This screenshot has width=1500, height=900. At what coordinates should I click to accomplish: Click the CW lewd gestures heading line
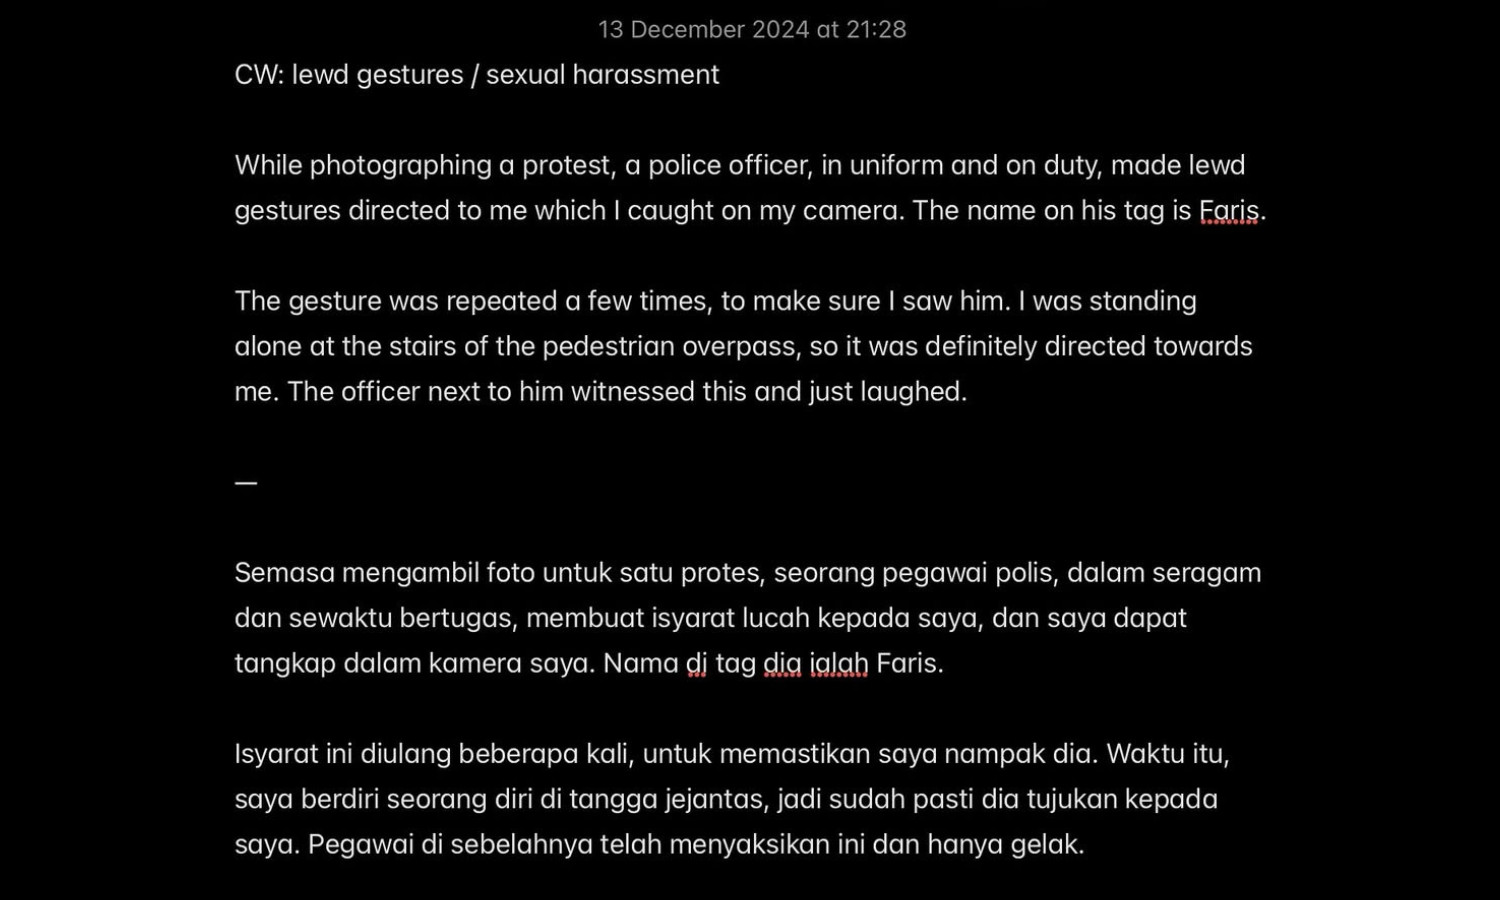(x=477, y=75)
